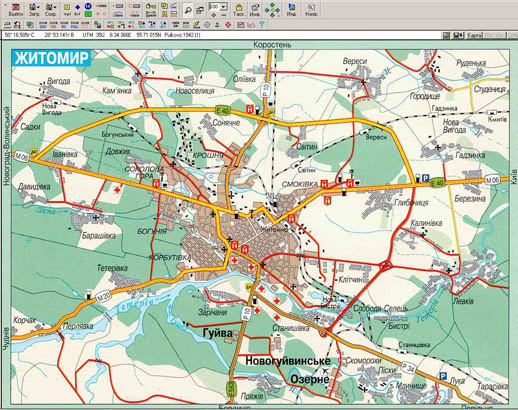Click the Инд. index map button
Screen dimensions: 518x410
291,10
